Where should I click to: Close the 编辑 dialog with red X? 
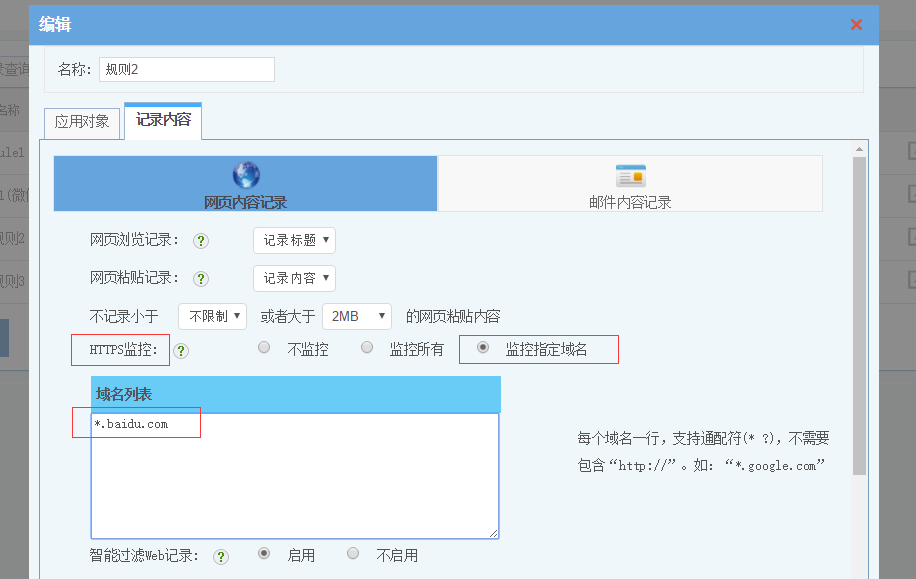[x=856, y=25]
